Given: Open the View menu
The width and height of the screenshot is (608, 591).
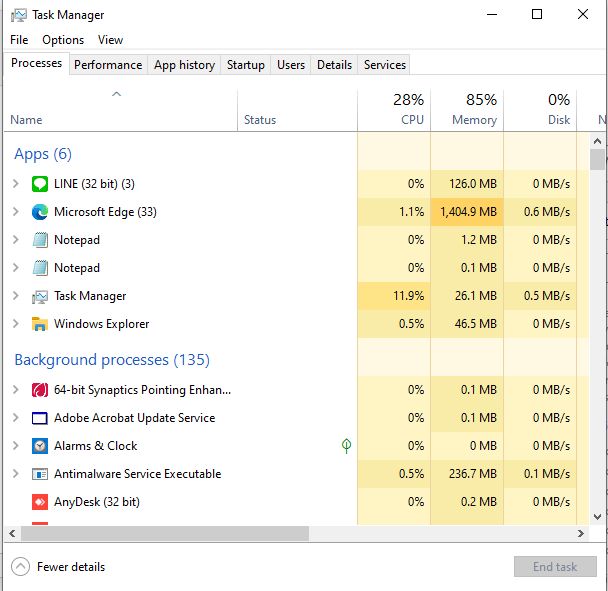Looking at the screenshot, I should [110, 40].
